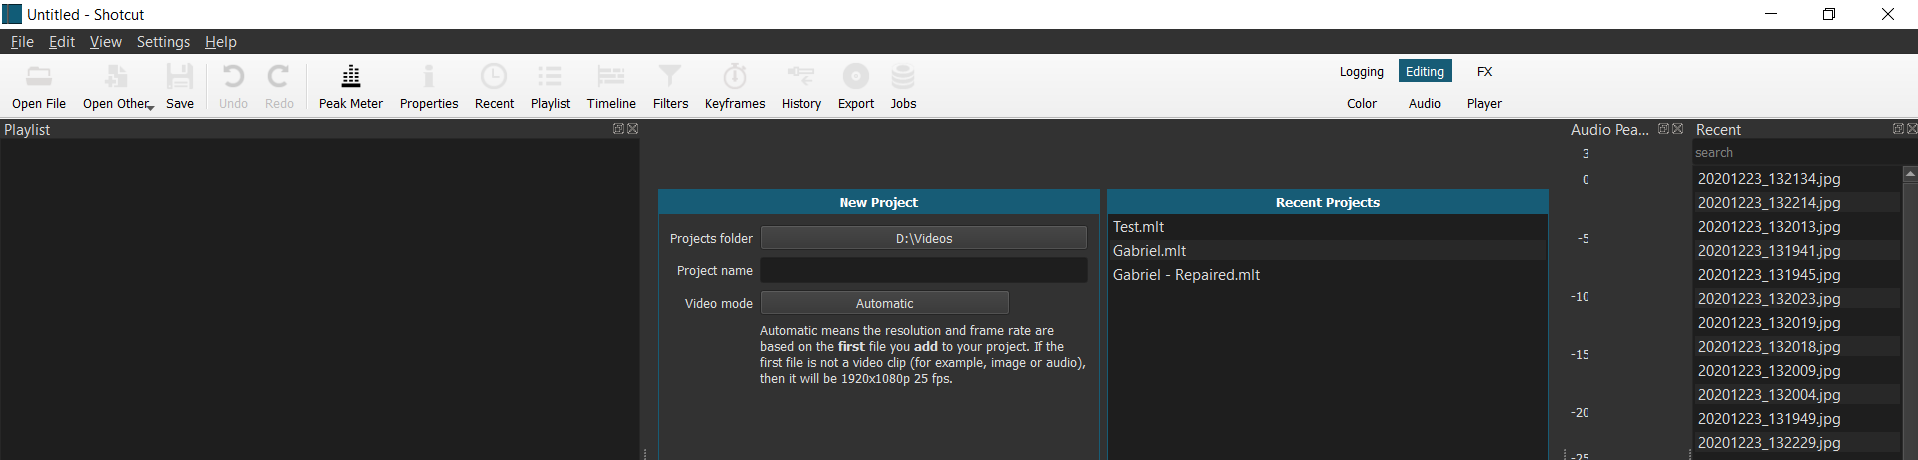Image resolution: width=1918 pixels, height=460 pixels.
Task: Choose the Projects folder D:\Videos button
Action: point(924,238)
